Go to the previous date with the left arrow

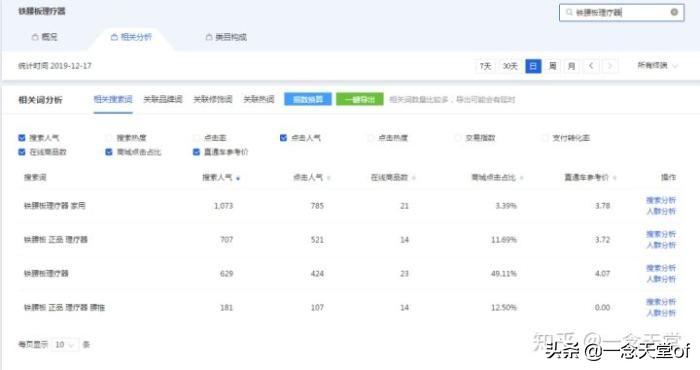[x=591, y=66]
